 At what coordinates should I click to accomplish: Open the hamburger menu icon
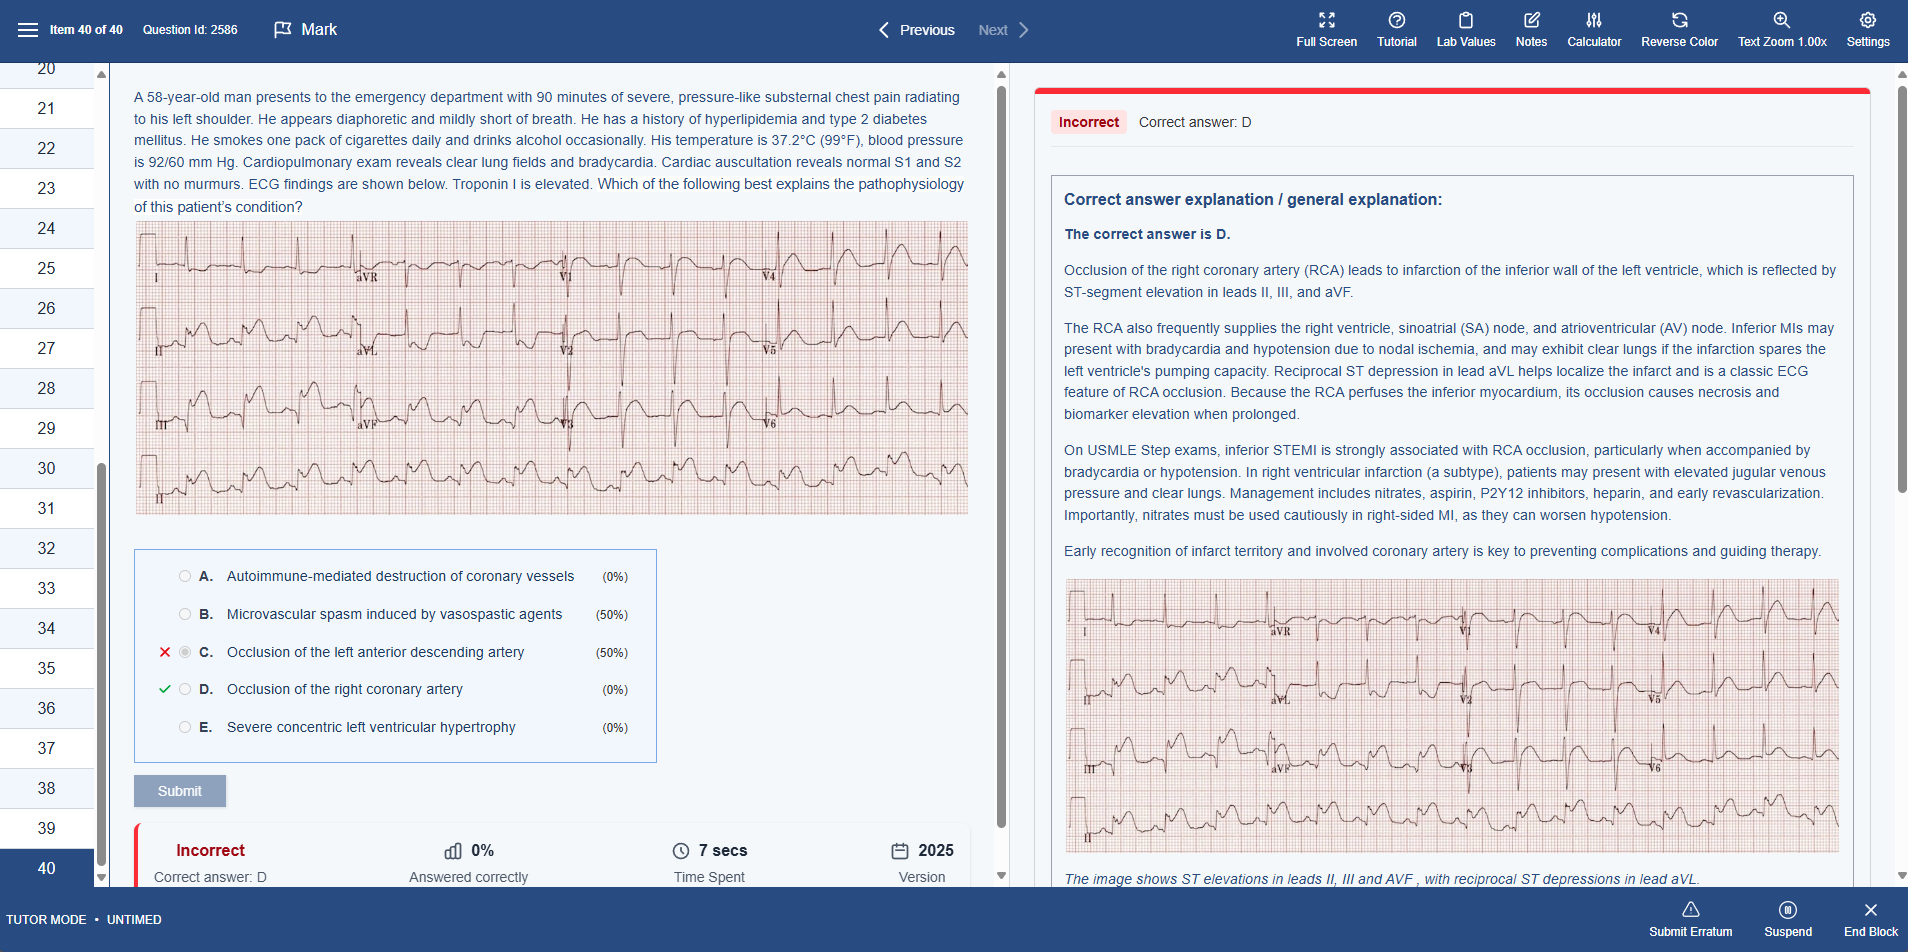[x=28, y=30]
